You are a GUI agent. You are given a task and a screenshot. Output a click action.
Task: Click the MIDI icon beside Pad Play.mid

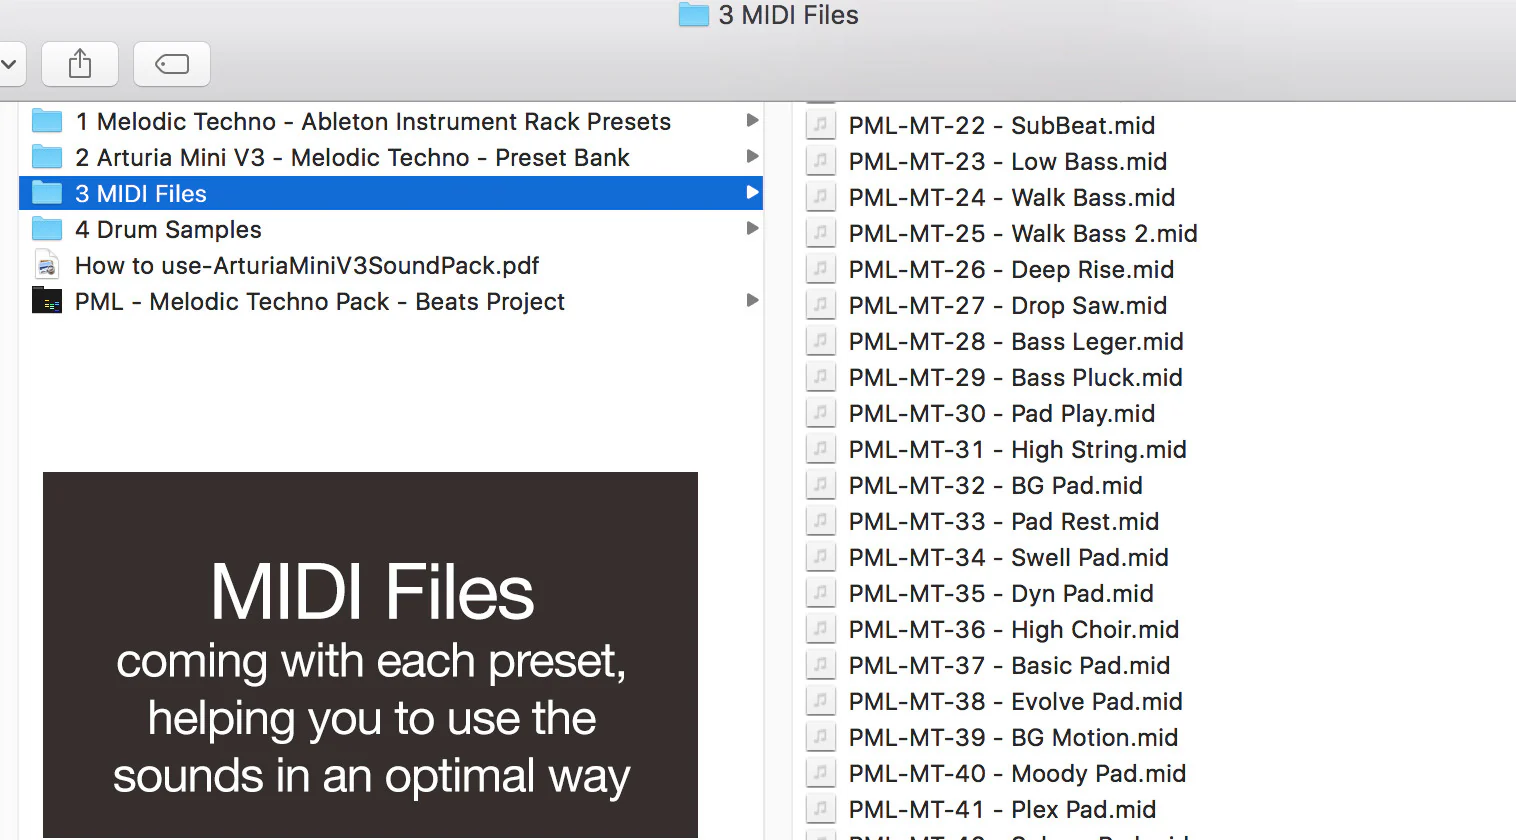[x=820, y=413]
